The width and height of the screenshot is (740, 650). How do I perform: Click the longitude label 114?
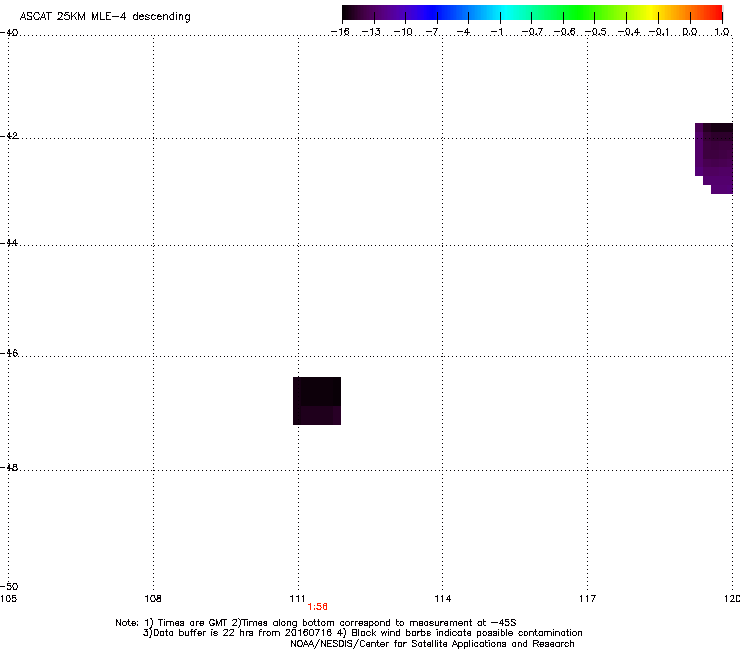point(442,599)
